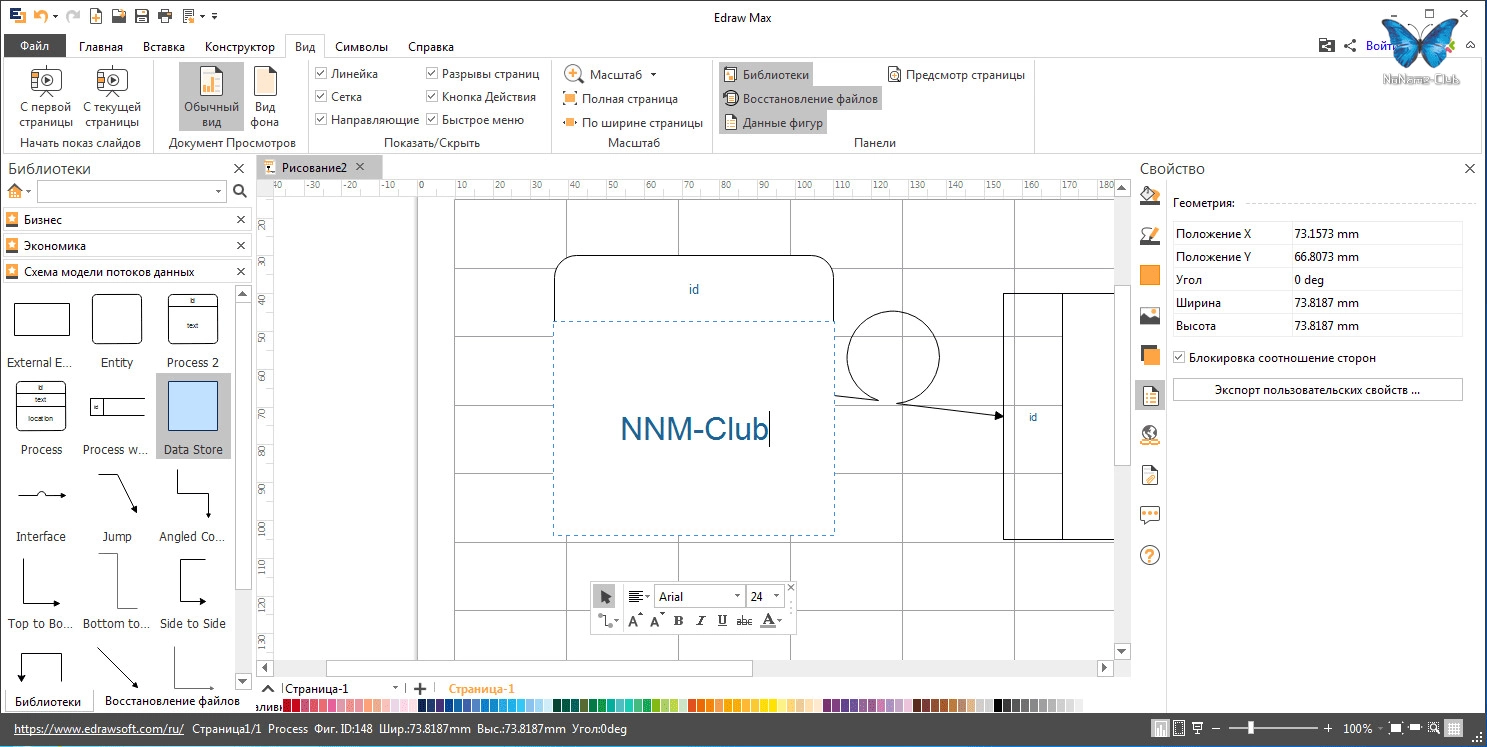
Task: Click Предсмотр страницы button
Action: [x=956, y=75]
